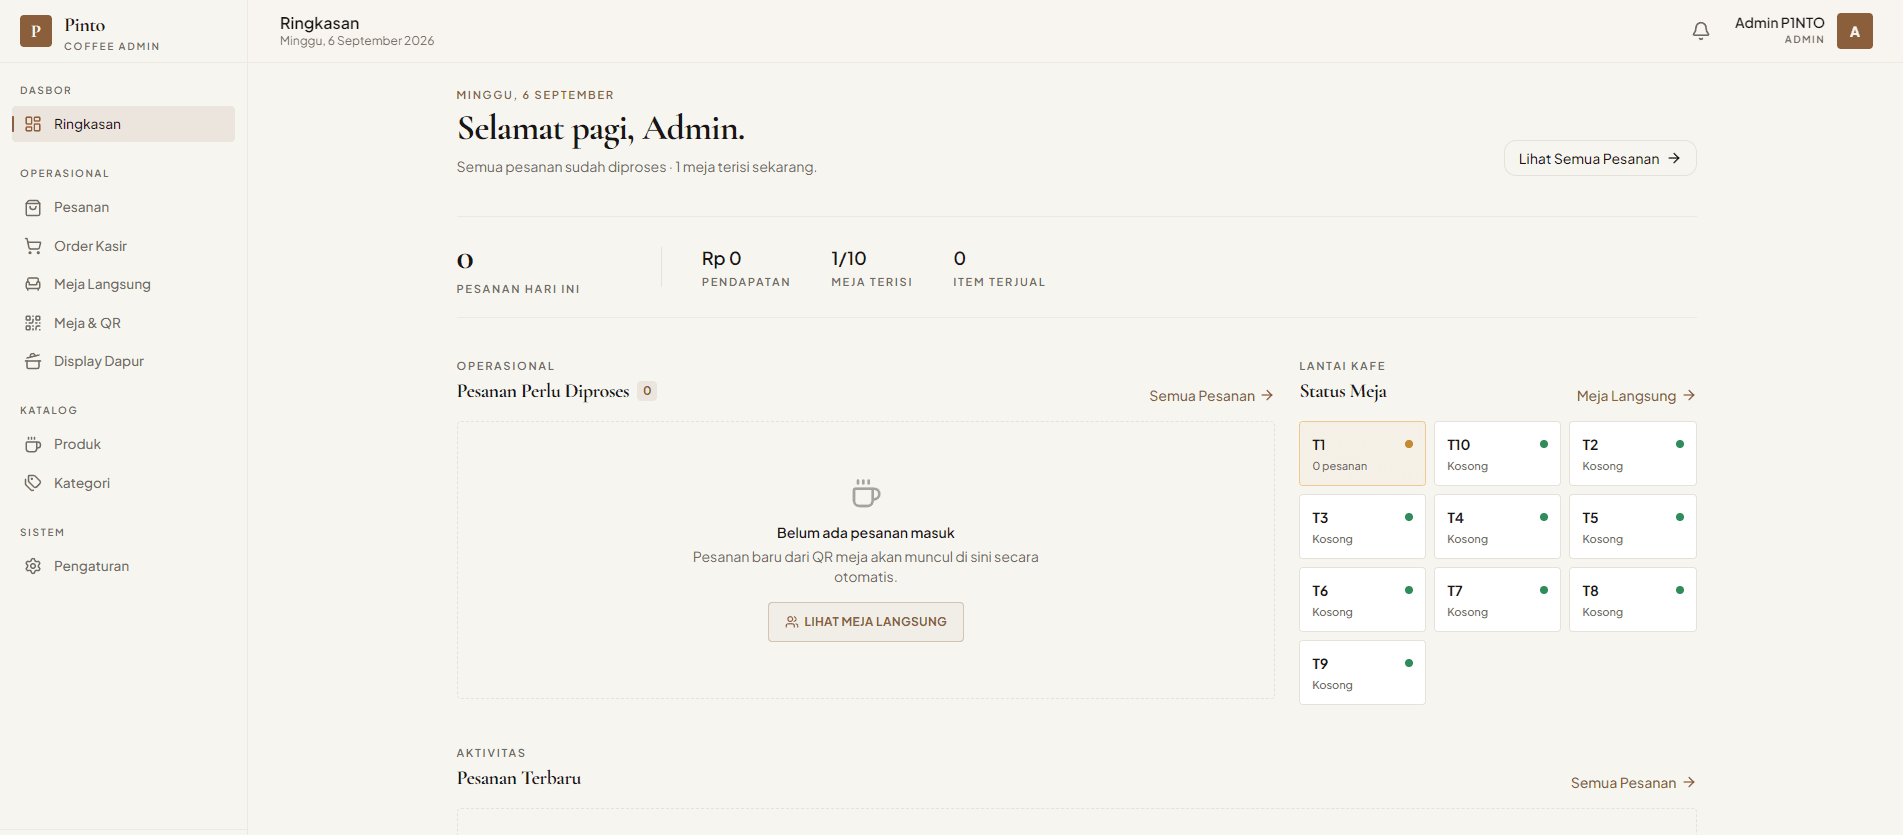Click the Lihat Semua Pesanan button
1903x835 pixels.
(x=1600, y=158)
